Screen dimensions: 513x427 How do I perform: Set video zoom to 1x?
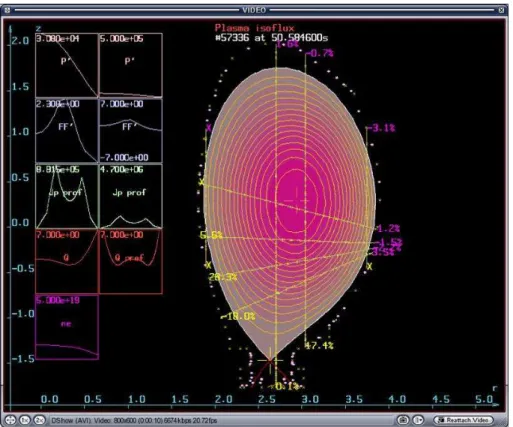[25, 420]
